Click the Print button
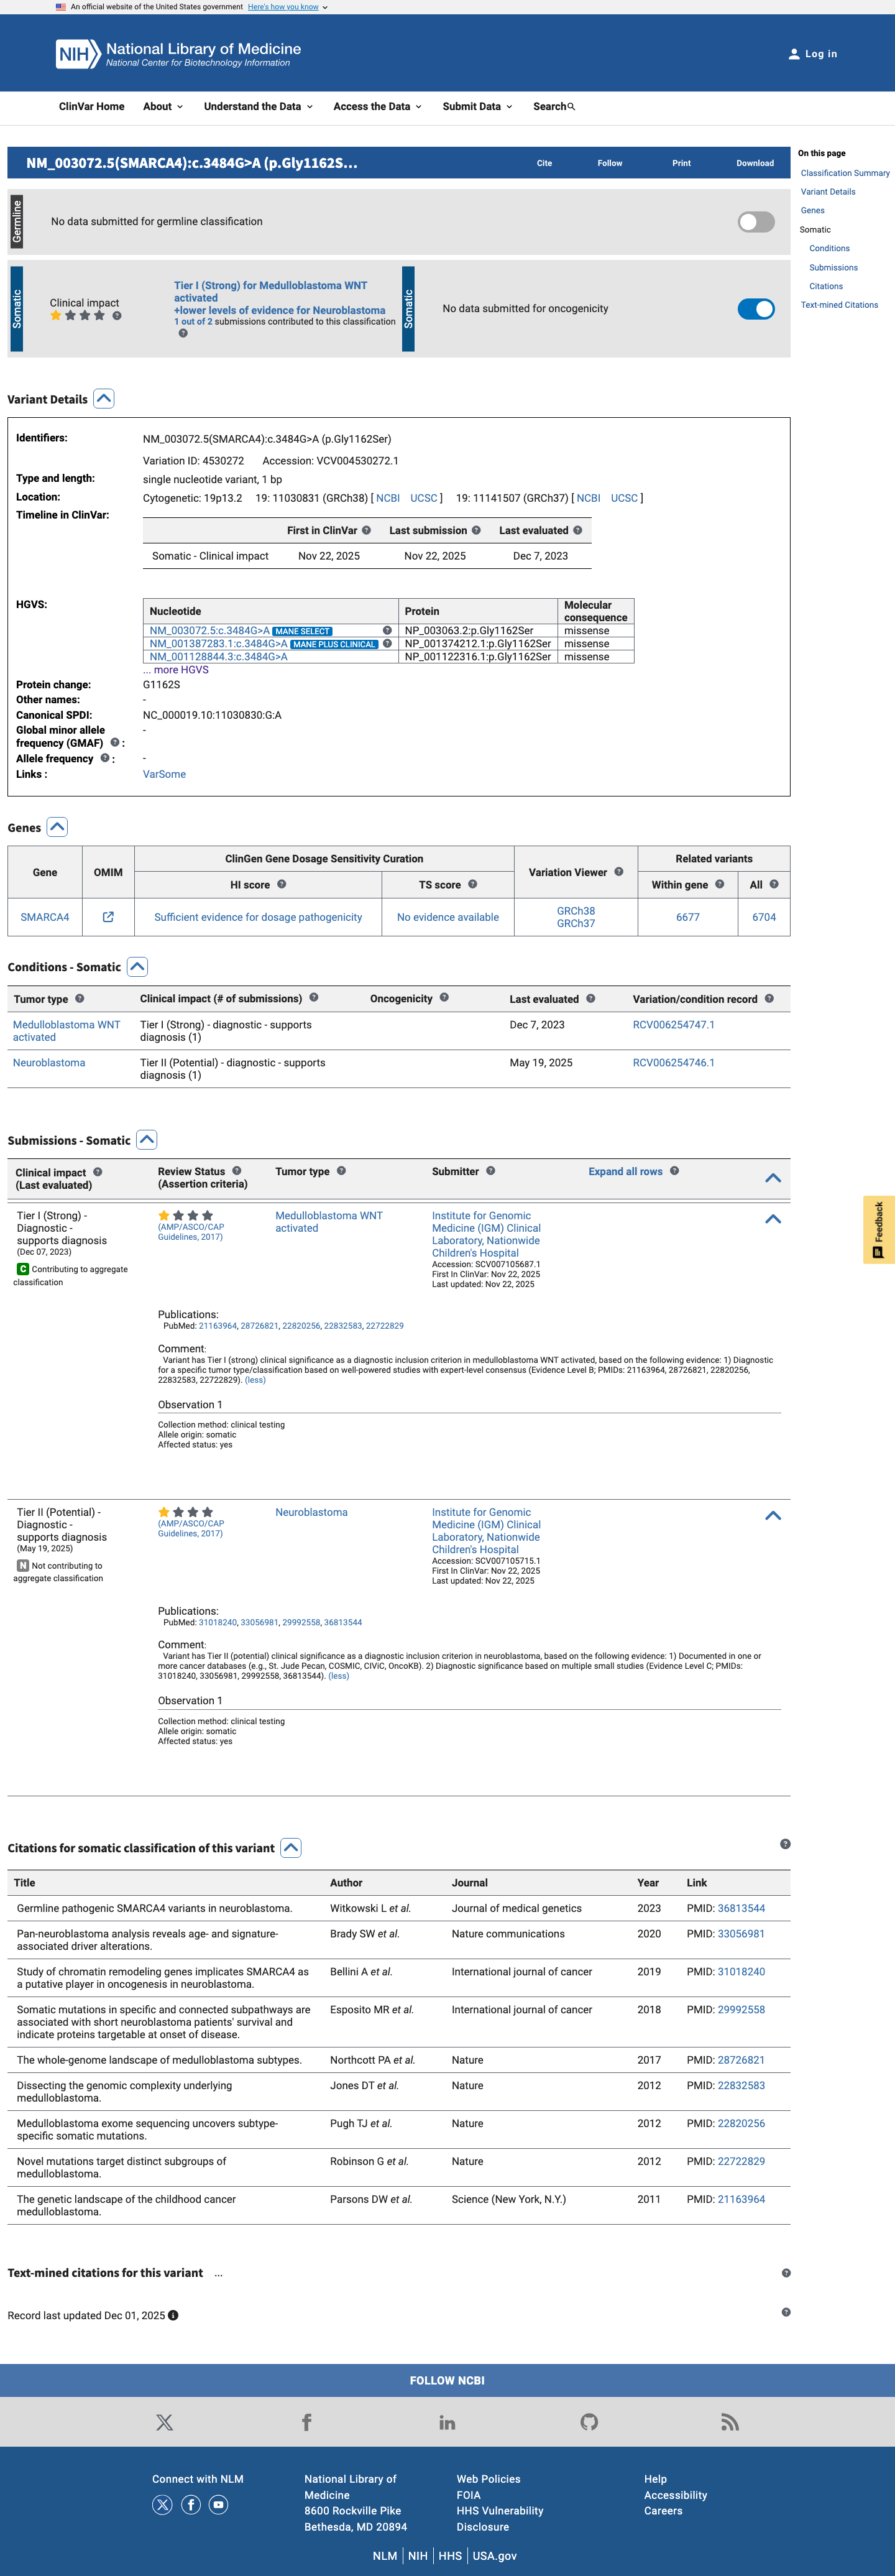This screenshot has height=2576, width=895. pos(681,163)
